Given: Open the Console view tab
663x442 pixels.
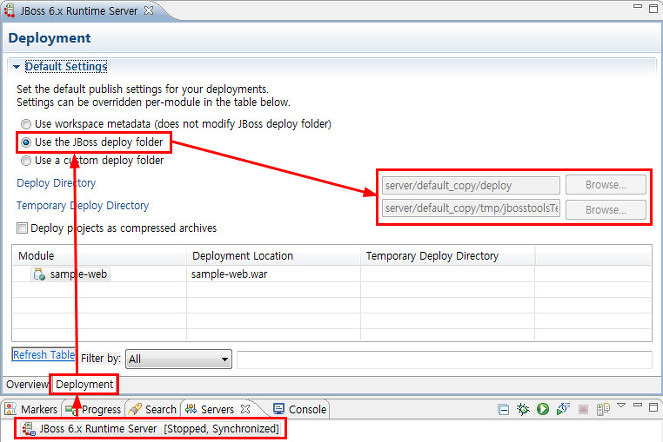Looking at the screenshot, I should click(300, 409).
